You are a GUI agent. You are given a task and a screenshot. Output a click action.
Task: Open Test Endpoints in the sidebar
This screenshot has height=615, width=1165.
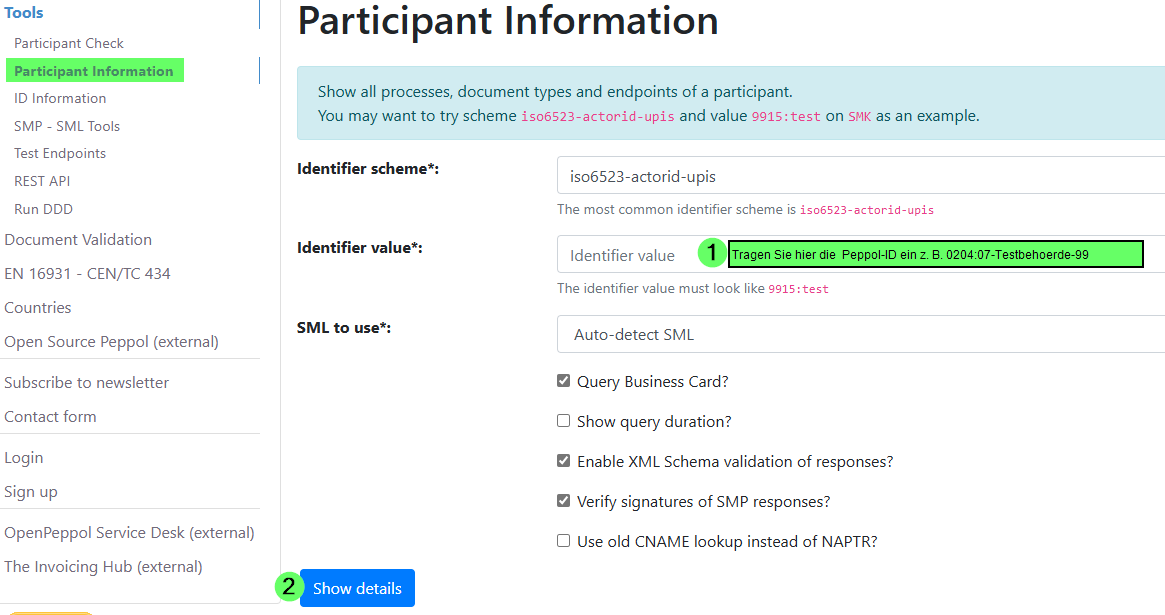(60, 153)
